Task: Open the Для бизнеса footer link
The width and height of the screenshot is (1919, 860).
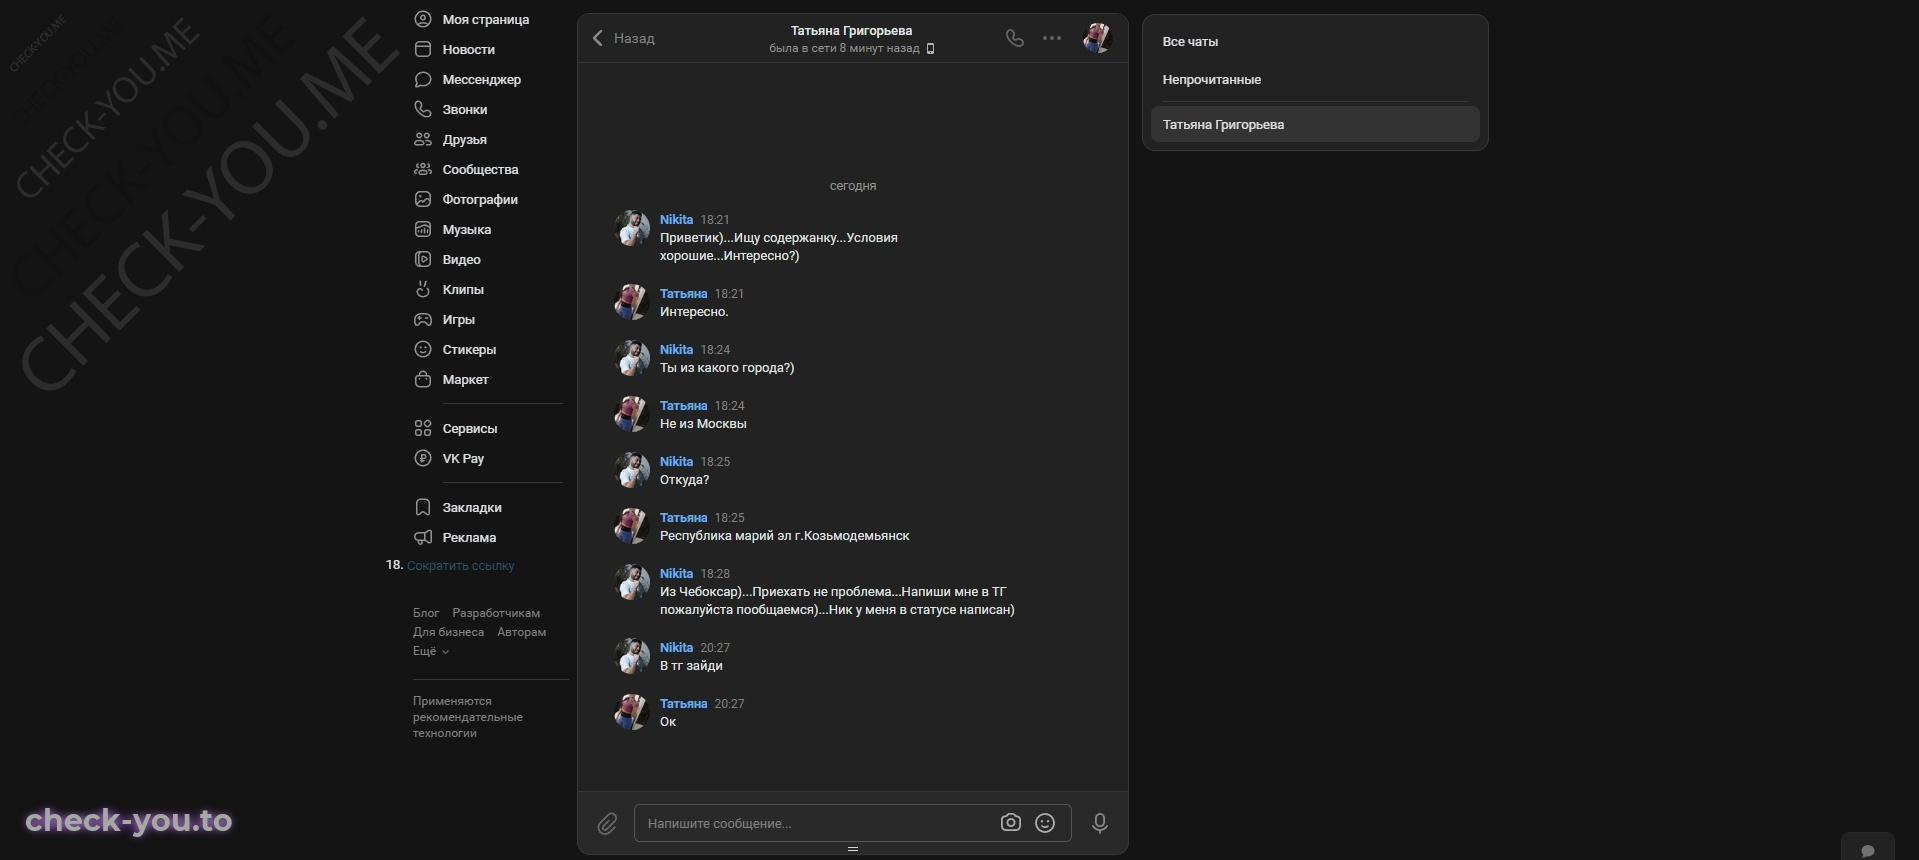Action: tap(448, 632)
